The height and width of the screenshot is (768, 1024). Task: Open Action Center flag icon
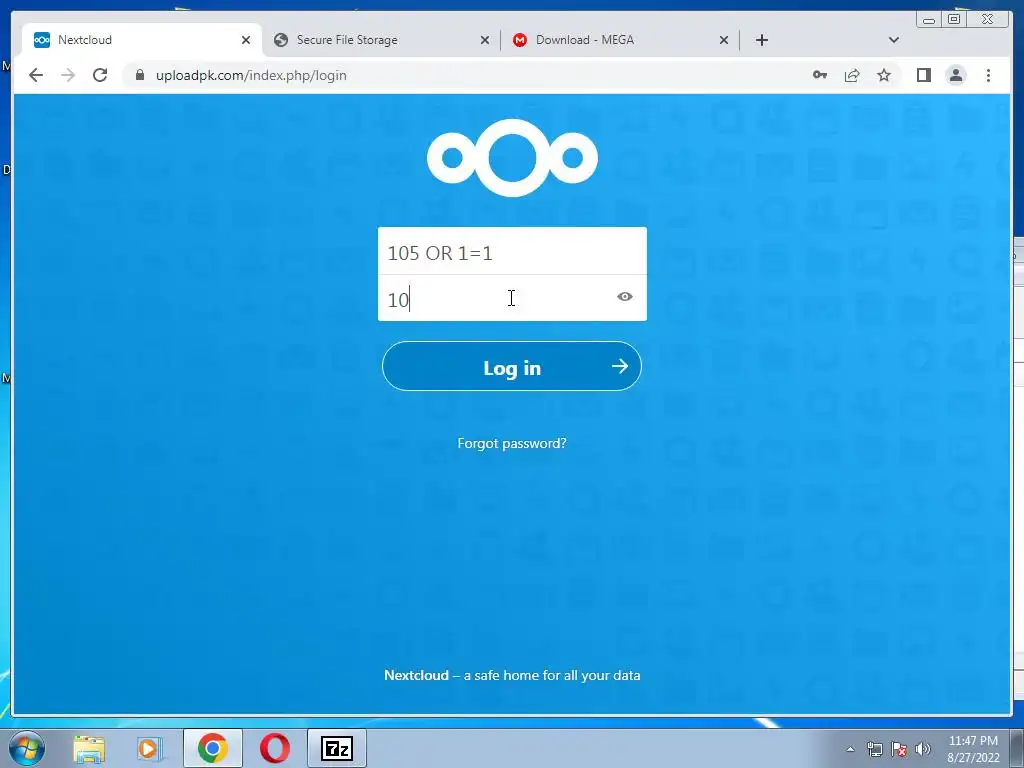pyautogui.click(x=899, y=749)
